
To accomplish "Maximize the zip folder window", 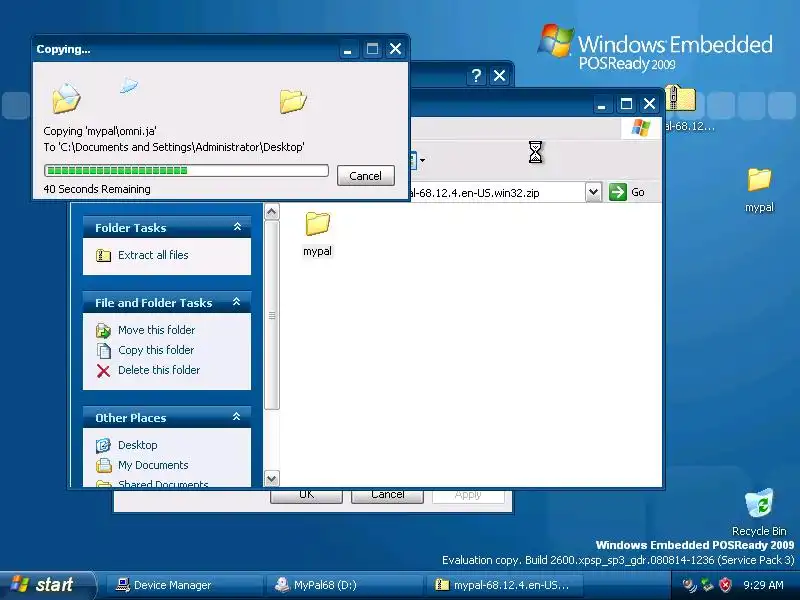I will pyautogui.click(x=626, y=104).
